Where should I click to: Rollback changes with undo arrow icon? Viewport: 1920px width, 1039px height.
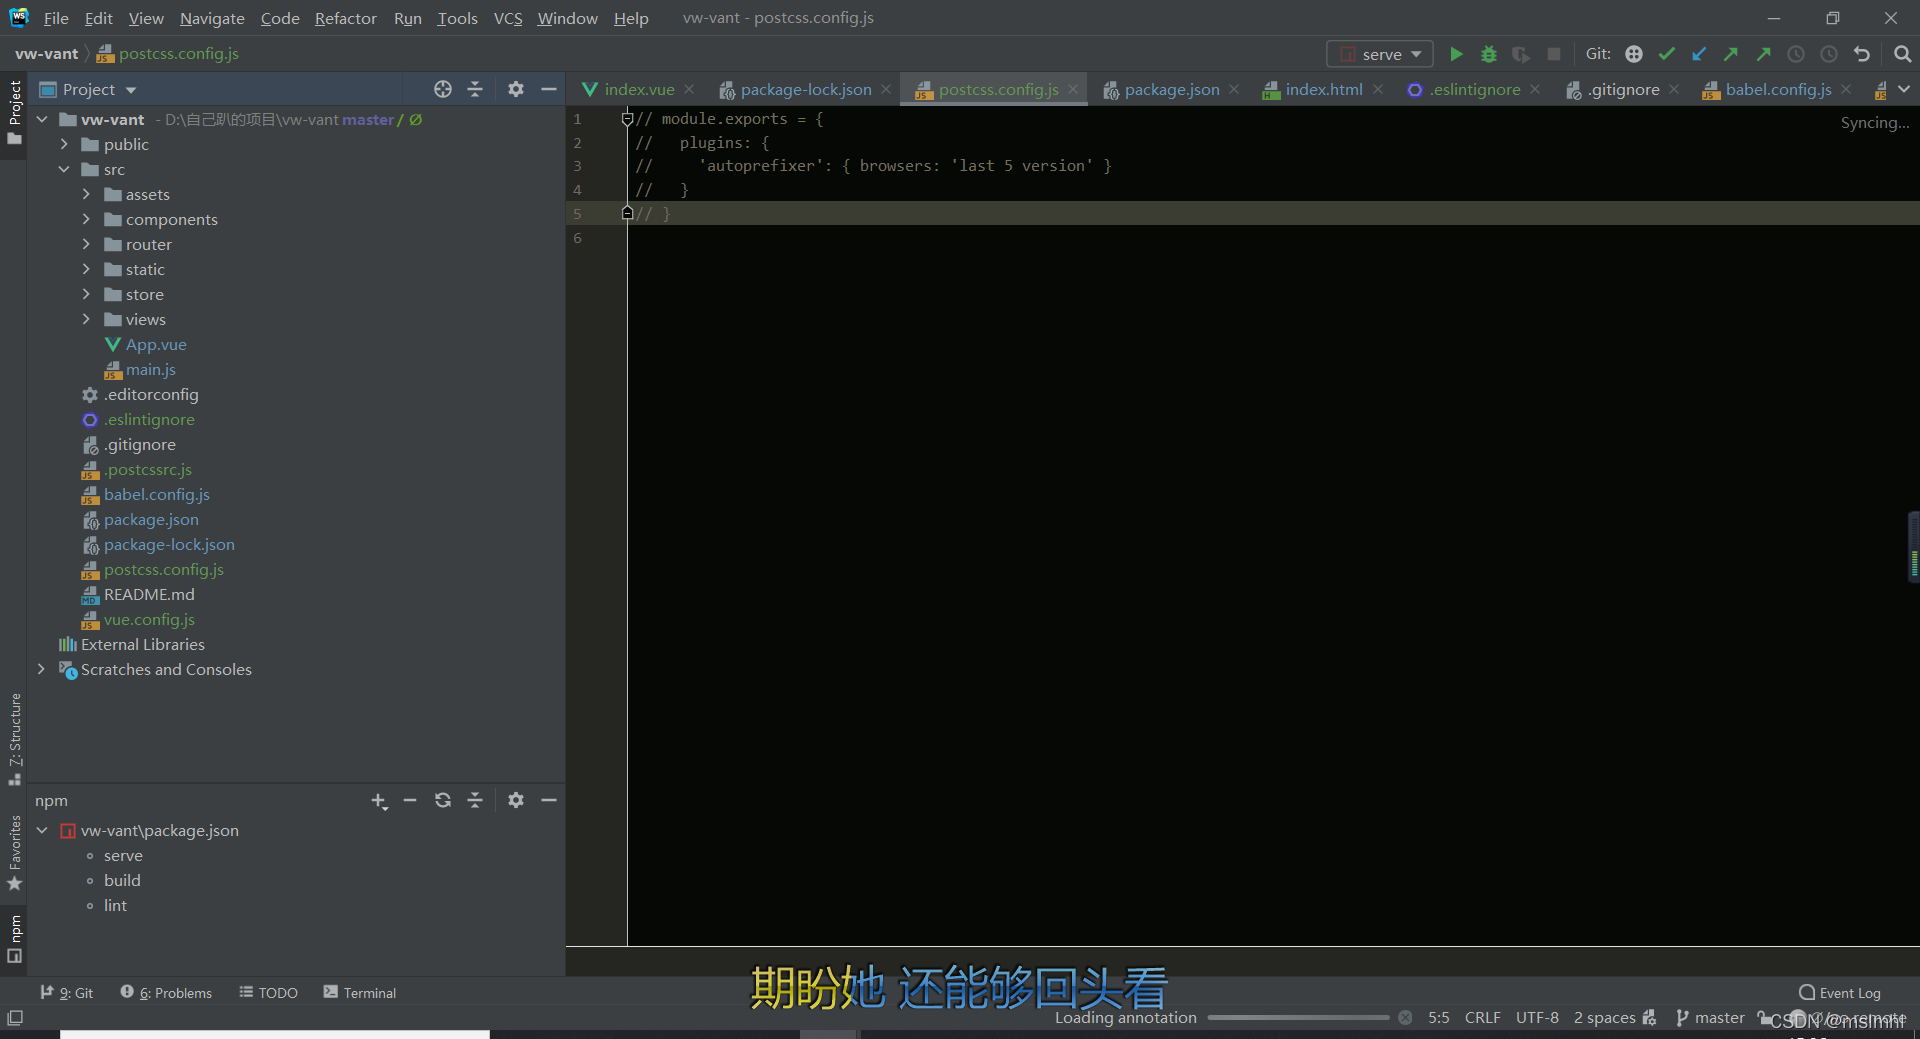[1861, 54]
